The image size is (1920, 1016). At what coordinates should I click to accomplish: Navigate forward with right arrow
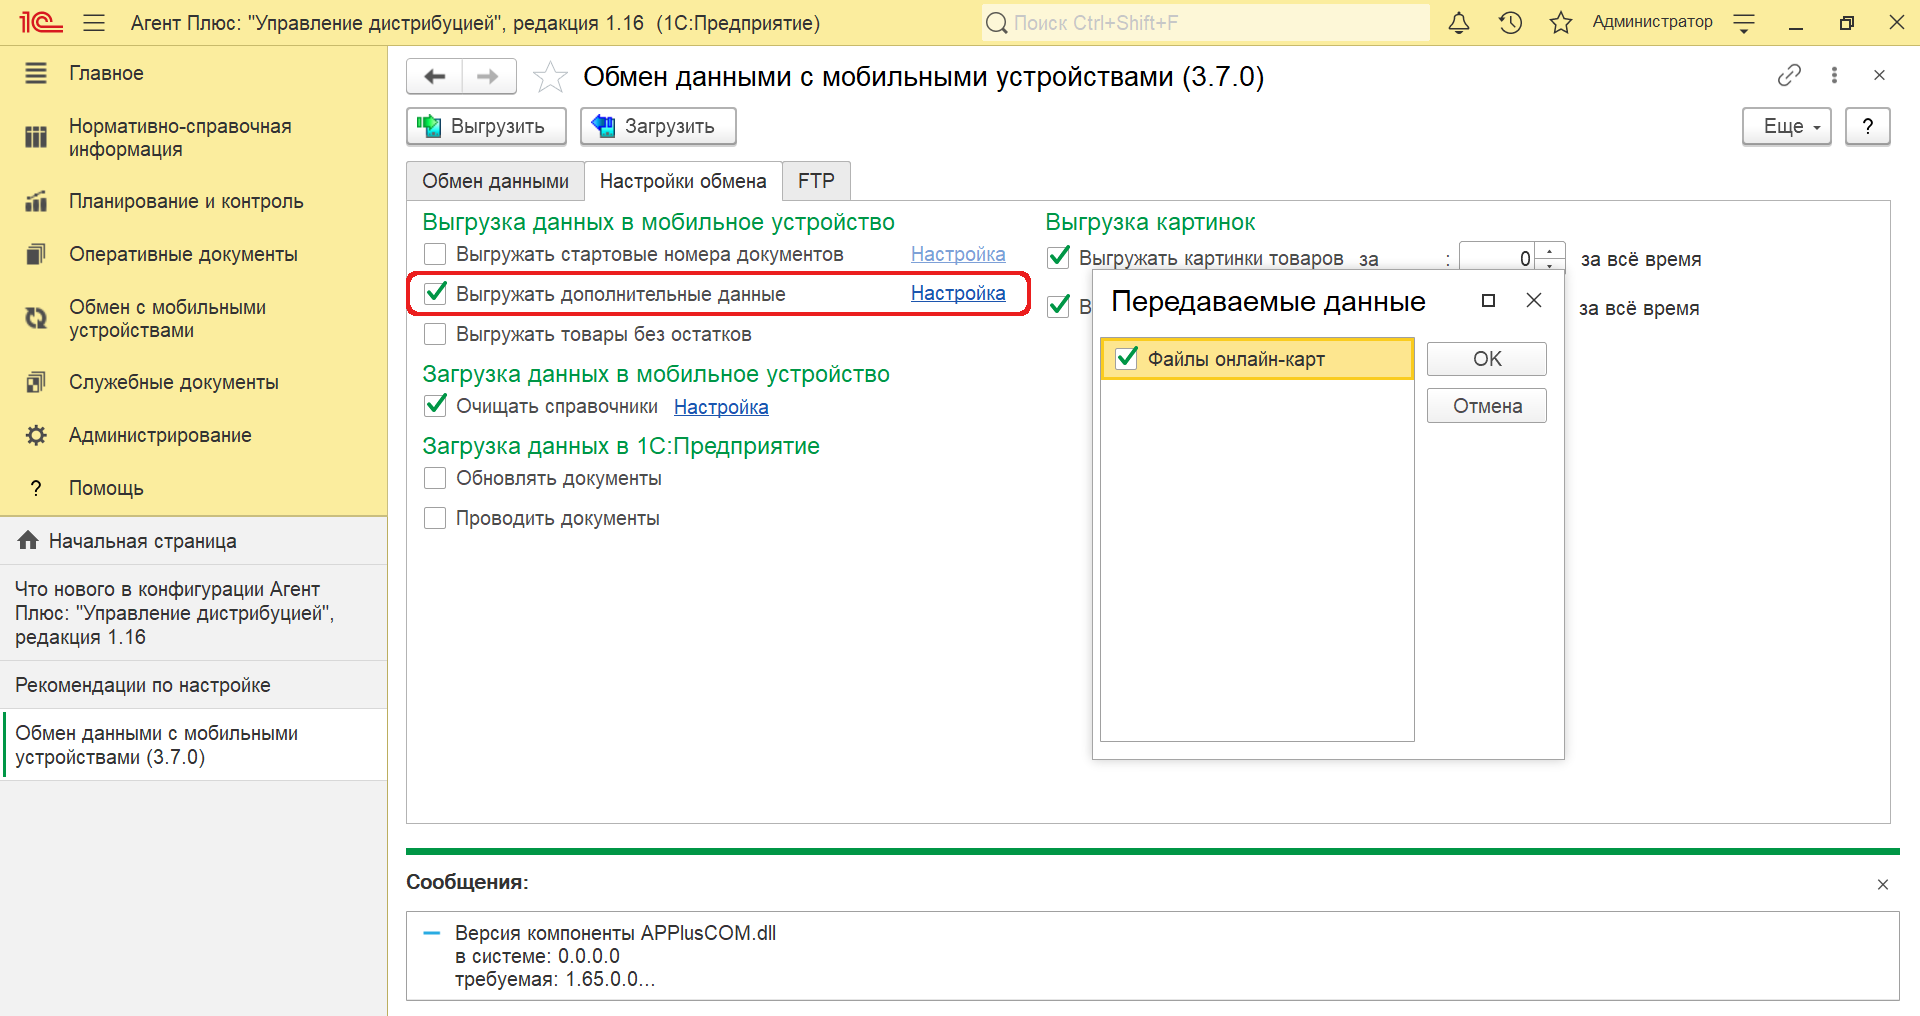[488, 76]
